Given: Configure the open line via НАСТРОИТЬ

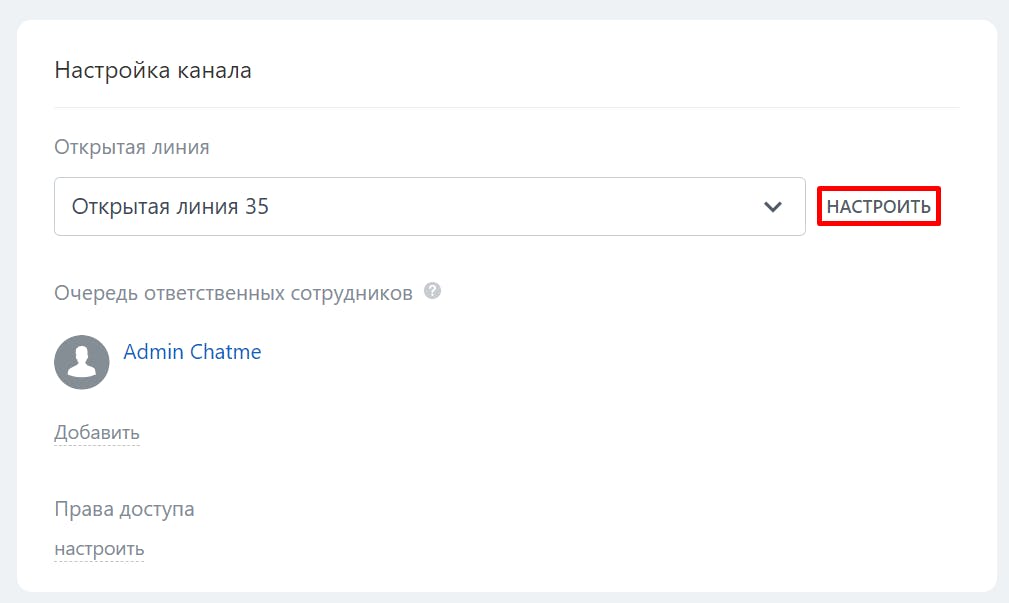Looking at the screenshot, I should (x=878, y=207).
